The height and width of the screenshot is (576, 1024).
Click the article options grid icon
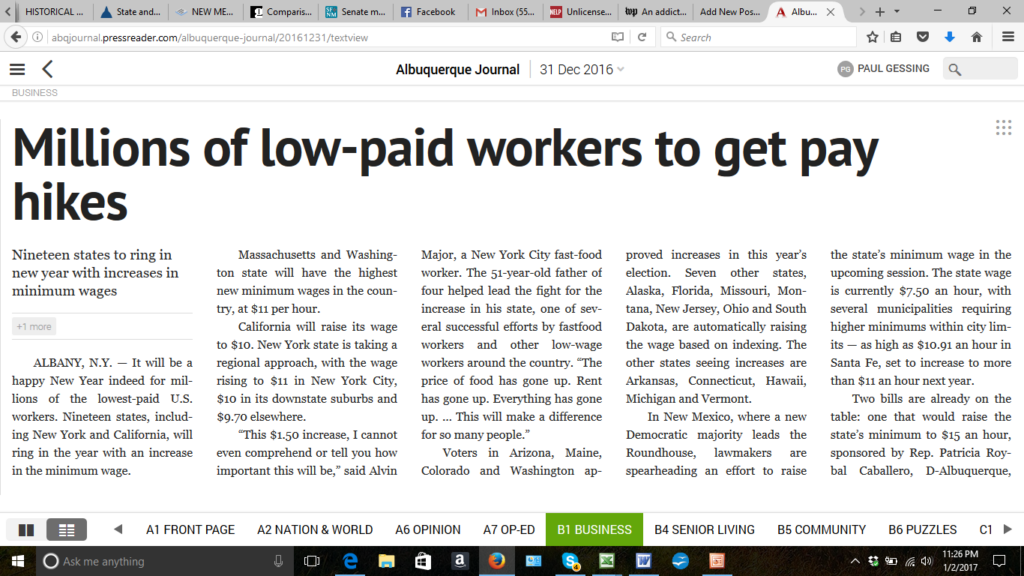coord(1003,127)
